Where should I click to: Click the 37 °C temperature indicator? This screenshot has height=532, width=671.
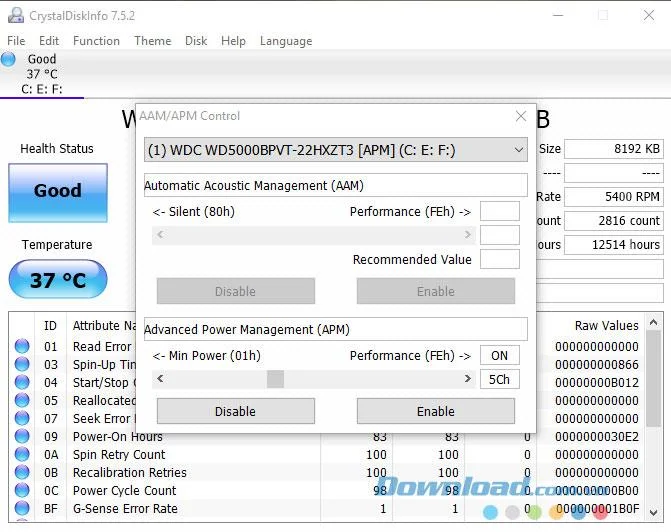pos(58,279)
